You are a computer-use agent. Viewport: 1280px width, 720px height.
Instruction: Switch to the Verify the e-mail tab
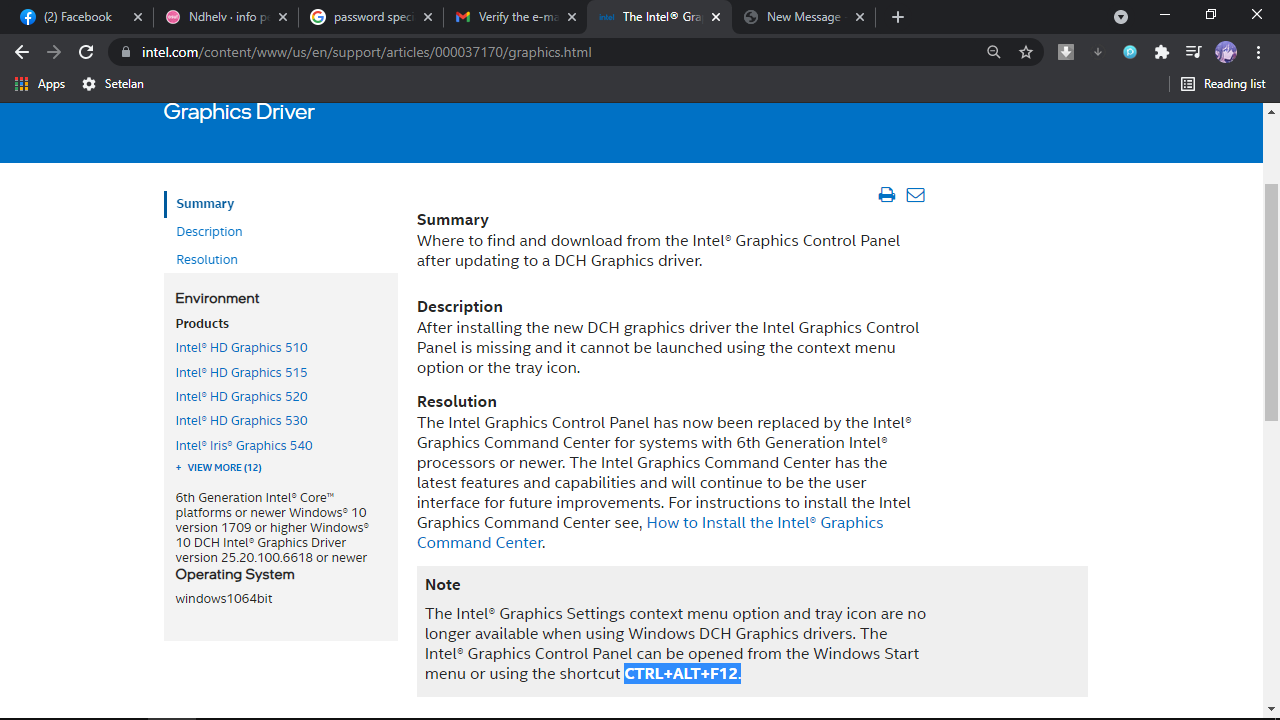[x=516, y=16]
